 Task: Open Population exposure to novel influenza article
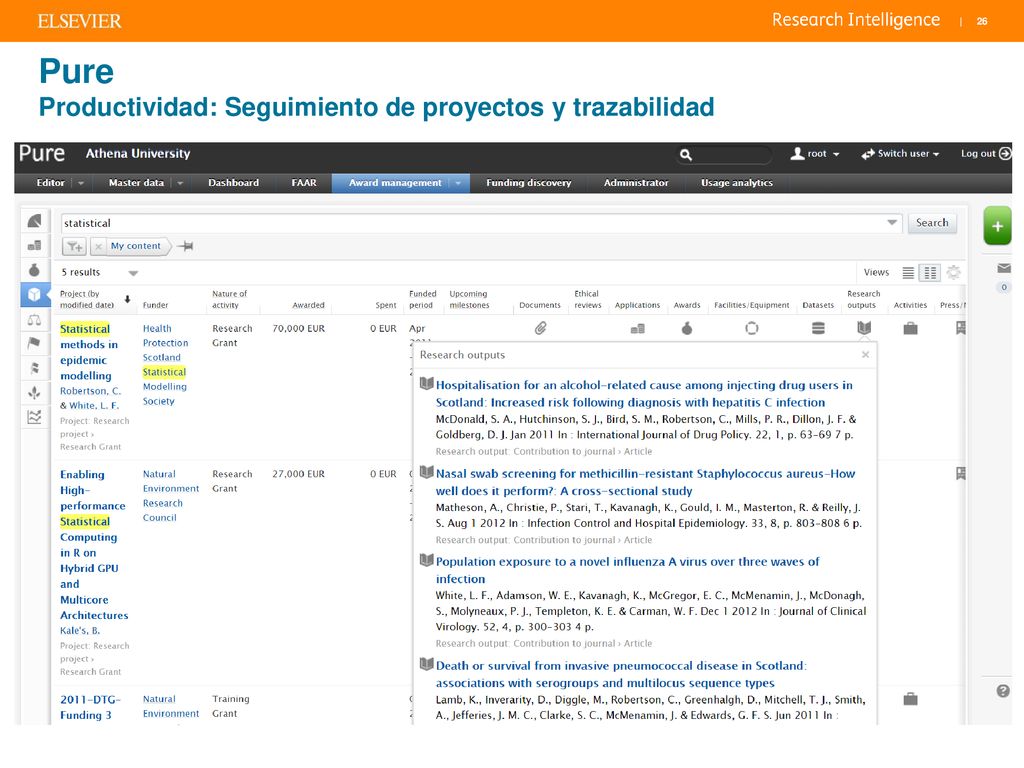(627, 570)
